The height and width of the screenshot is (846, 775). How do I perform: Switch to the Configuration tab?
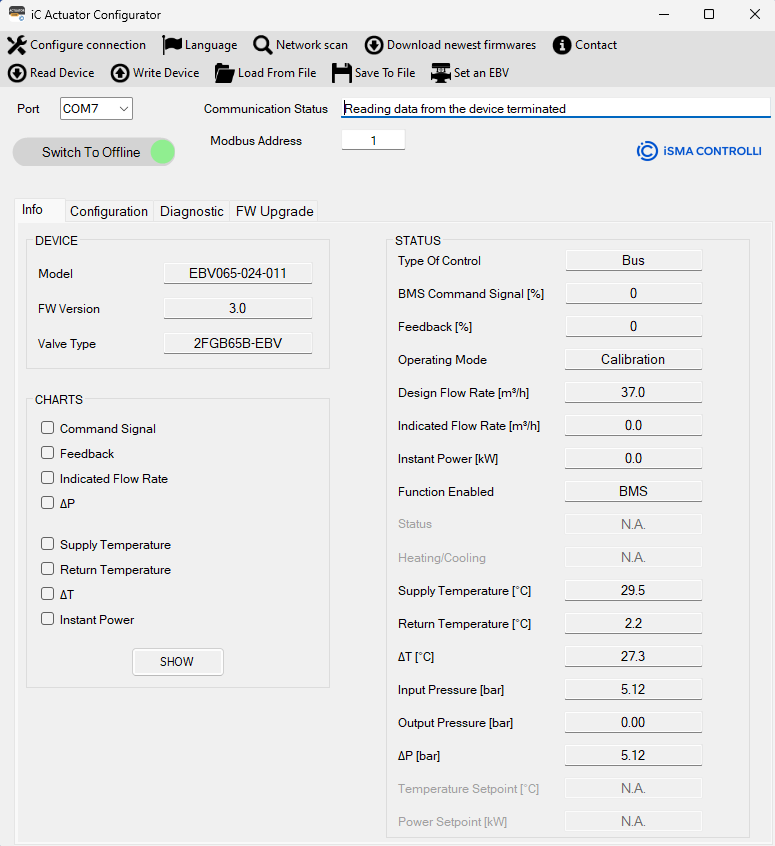(x=109, y=211)
